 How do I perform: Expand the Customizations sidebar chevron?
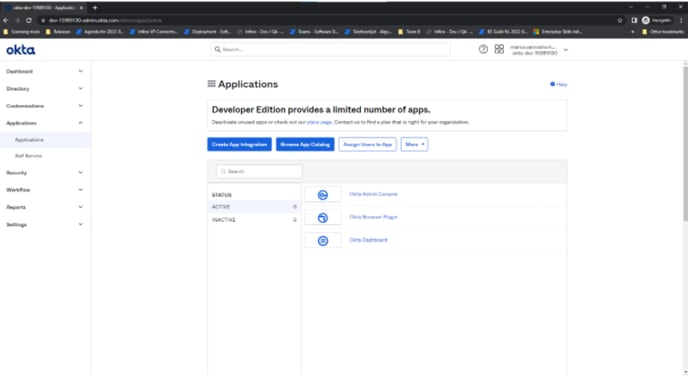click(80, 106)
